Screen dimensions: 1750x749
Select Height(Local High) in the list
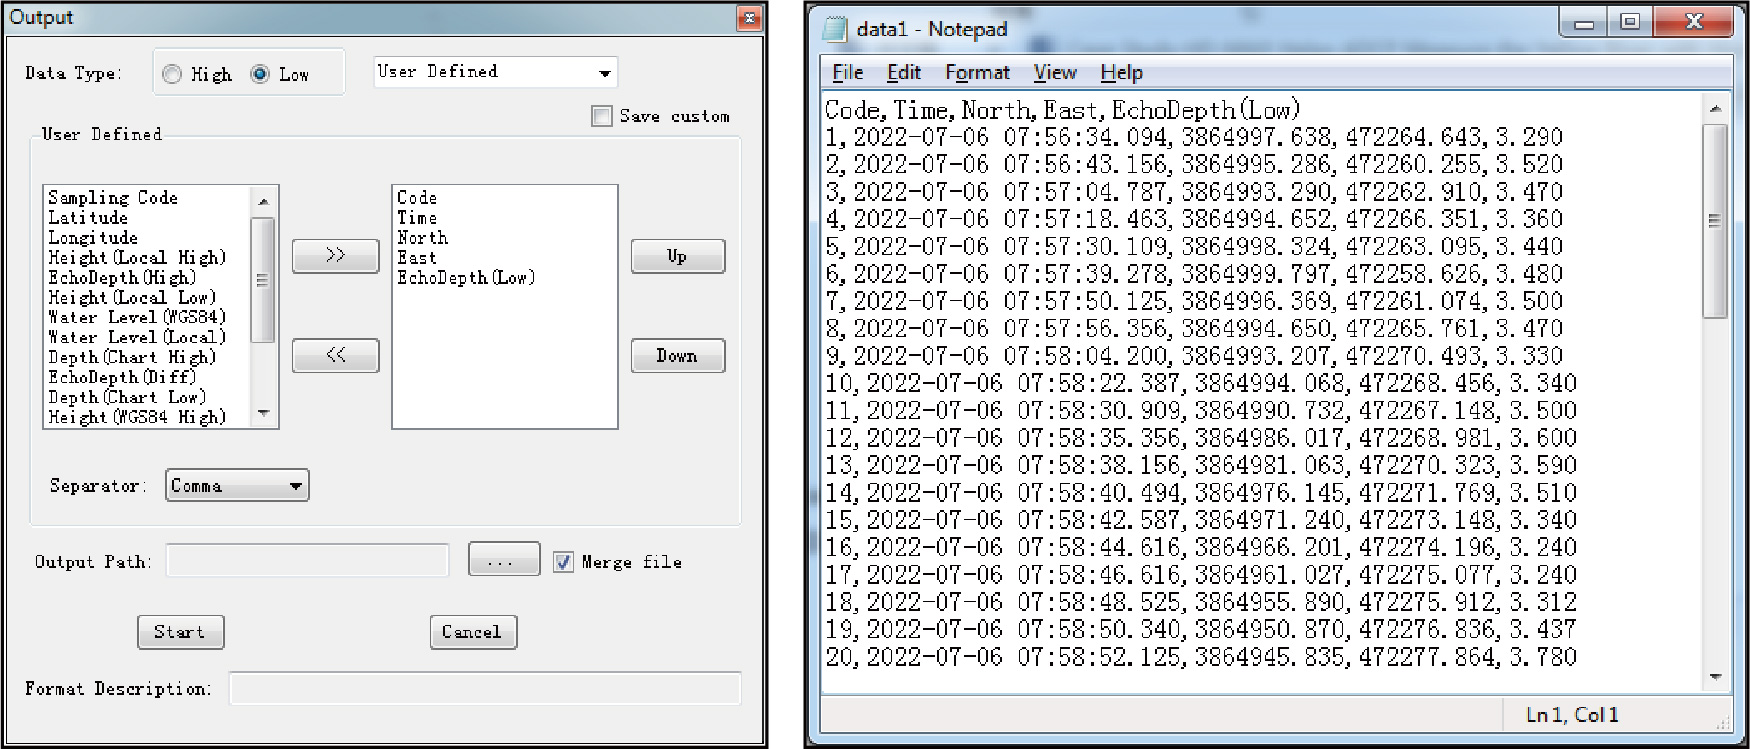pos(137,258)
